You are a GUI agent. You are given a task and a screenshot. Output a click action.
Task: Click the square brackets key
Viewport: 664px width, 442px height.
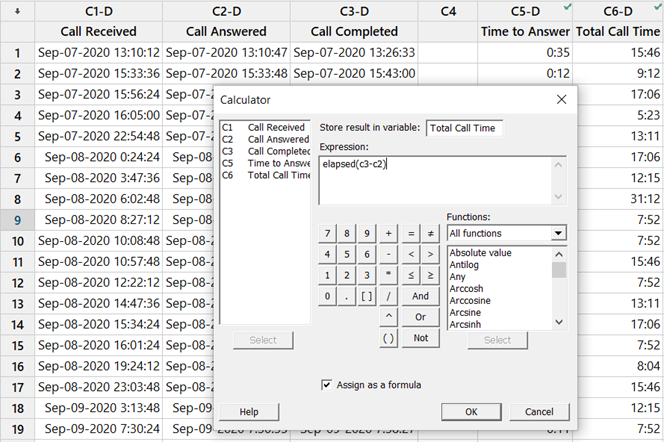click(367, 296)
